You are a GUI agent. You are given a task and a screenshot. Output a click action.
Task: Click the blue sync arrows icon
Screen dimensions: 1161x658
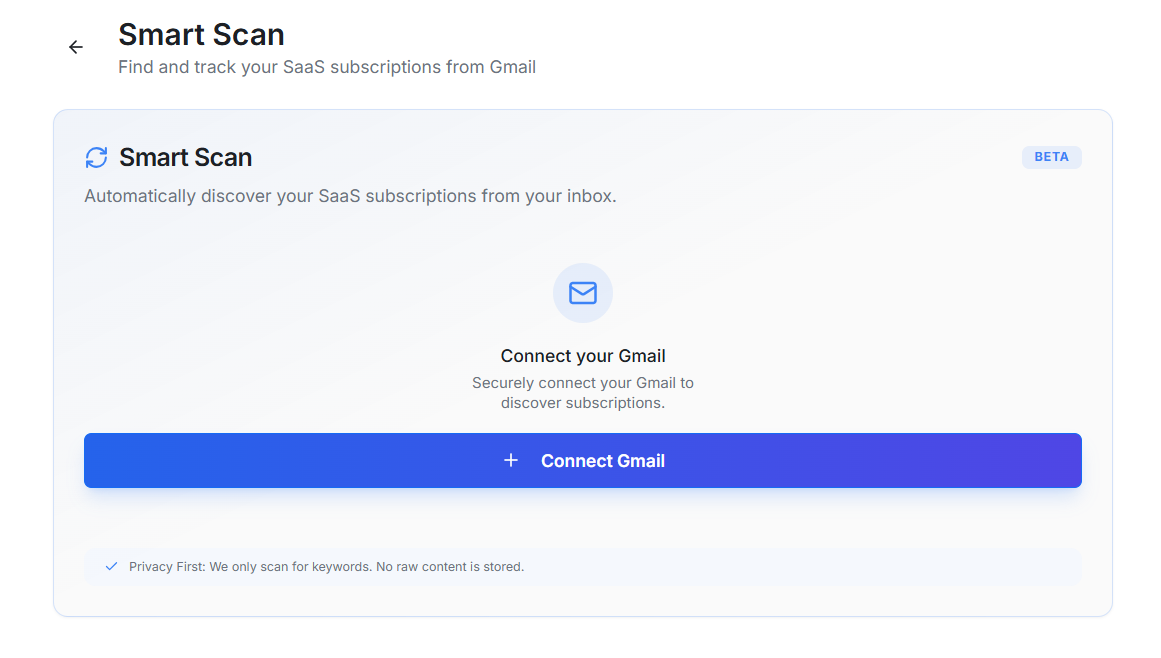(x=96, y=157)
